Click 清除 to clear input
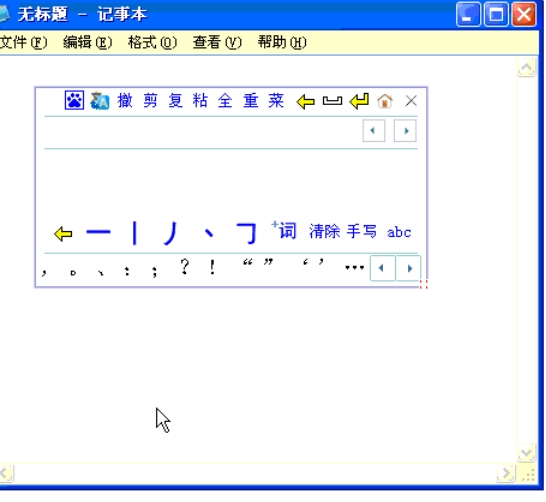This screenshot has width=546, height=502. pyautogui.click(x=325, y=232)
